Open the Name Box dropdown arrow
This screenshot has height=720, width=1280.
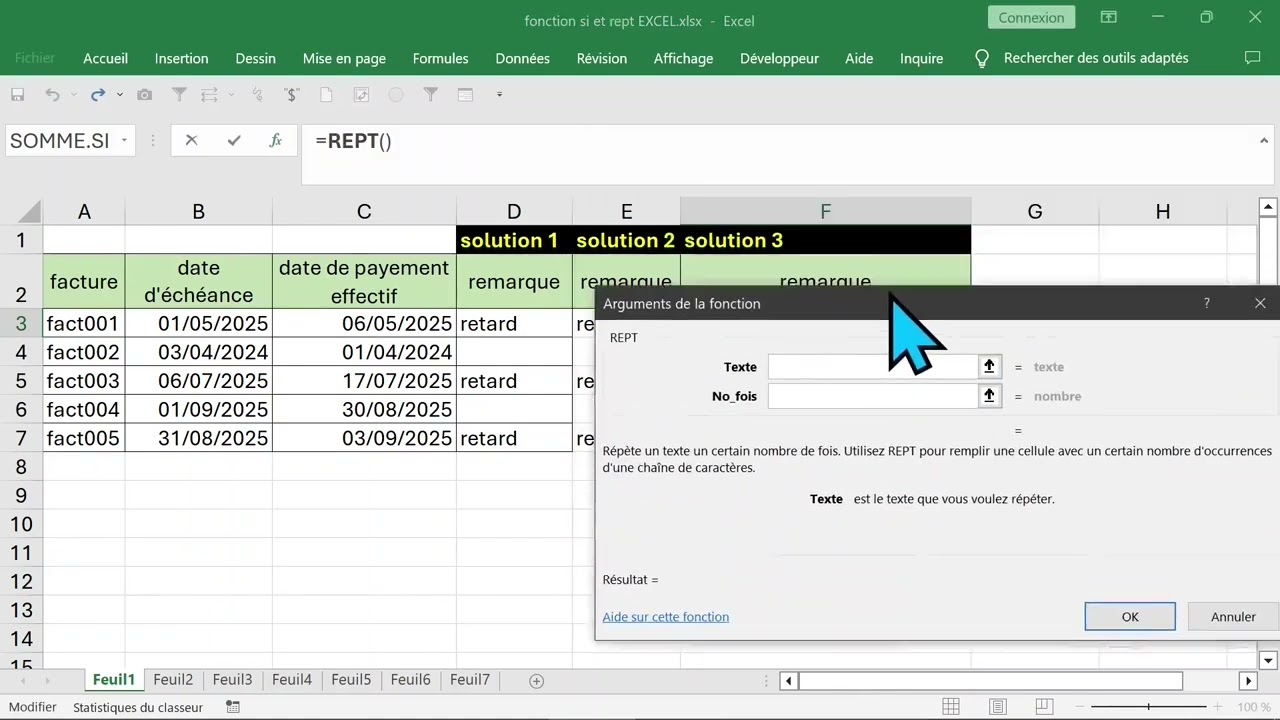pyautogui.click(x=125, y=141)
